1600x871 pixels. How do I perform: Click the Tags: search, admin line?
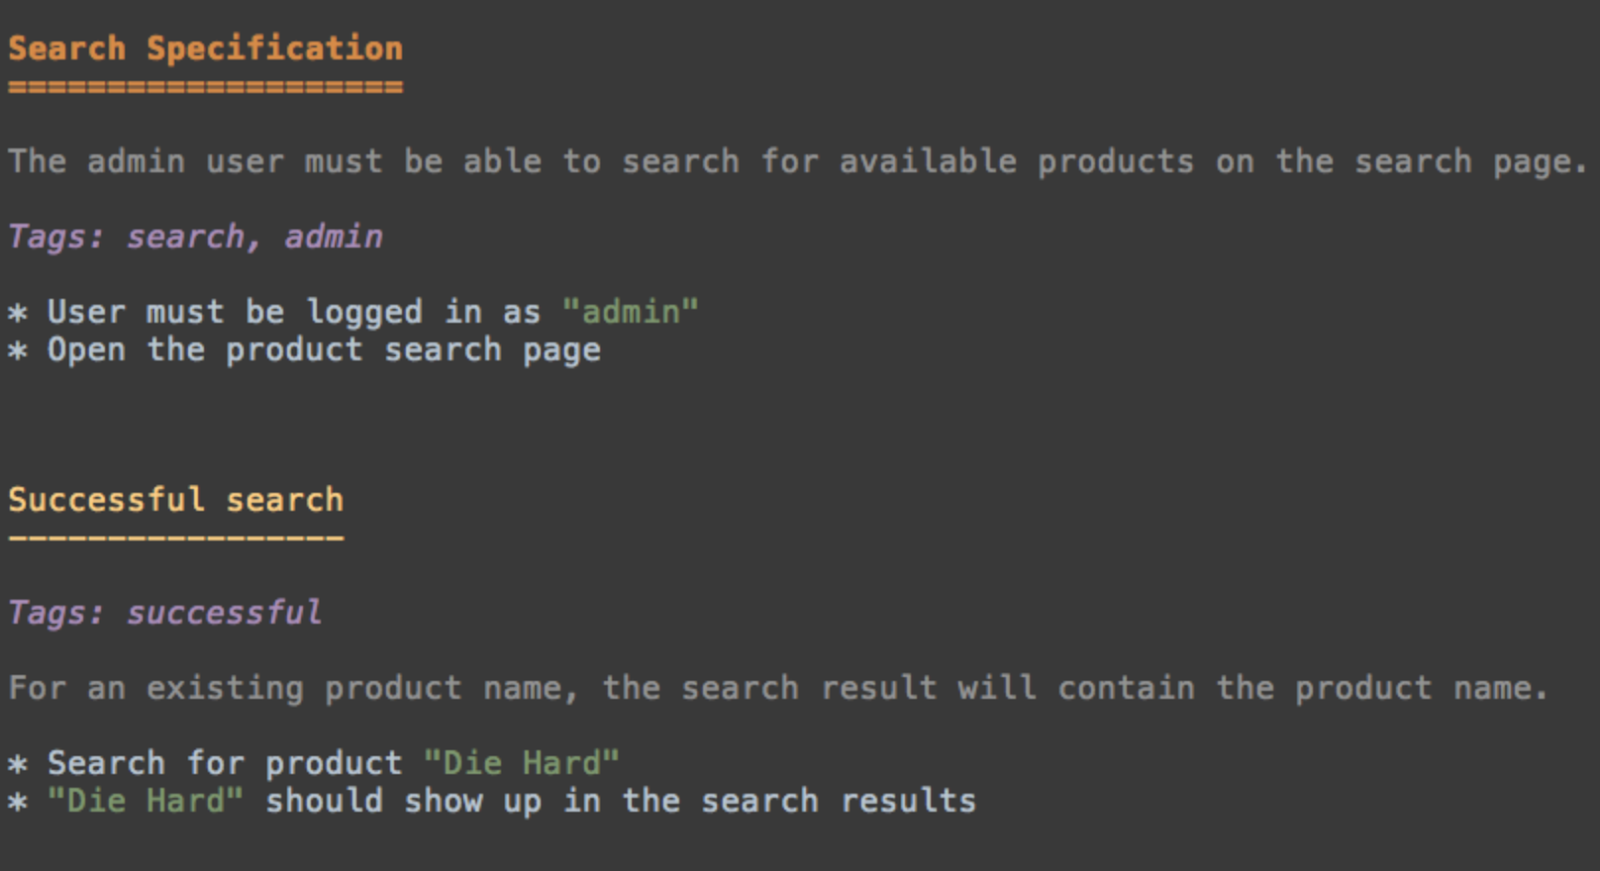pyautogui.click(x=195, y=237)
